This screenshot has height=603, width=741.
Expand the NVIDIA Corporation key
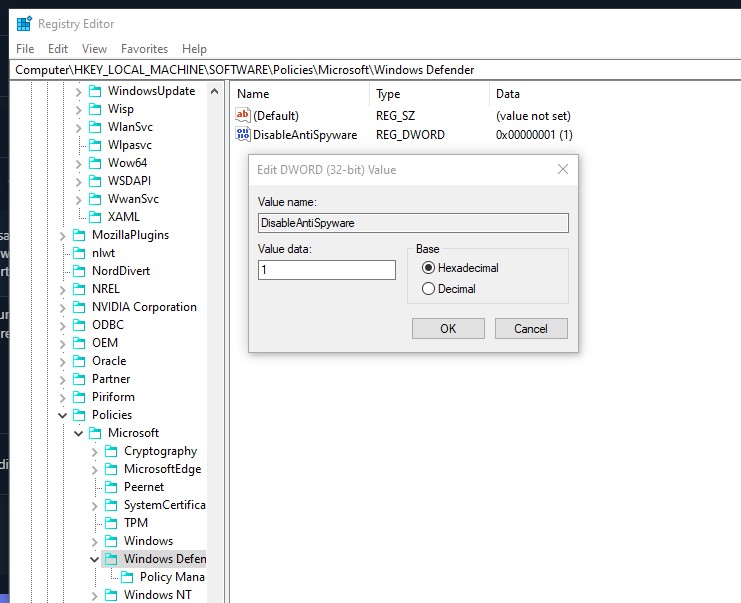[62, 307]
